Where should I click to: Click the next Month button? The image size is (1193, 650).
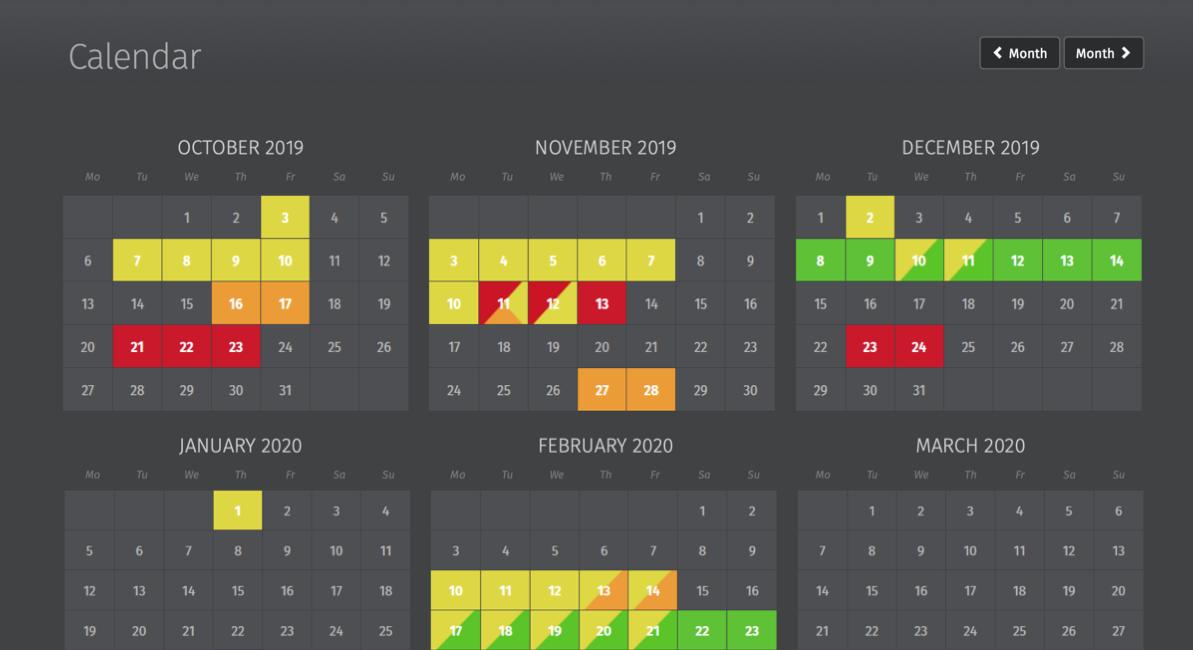pos(1103,53)
